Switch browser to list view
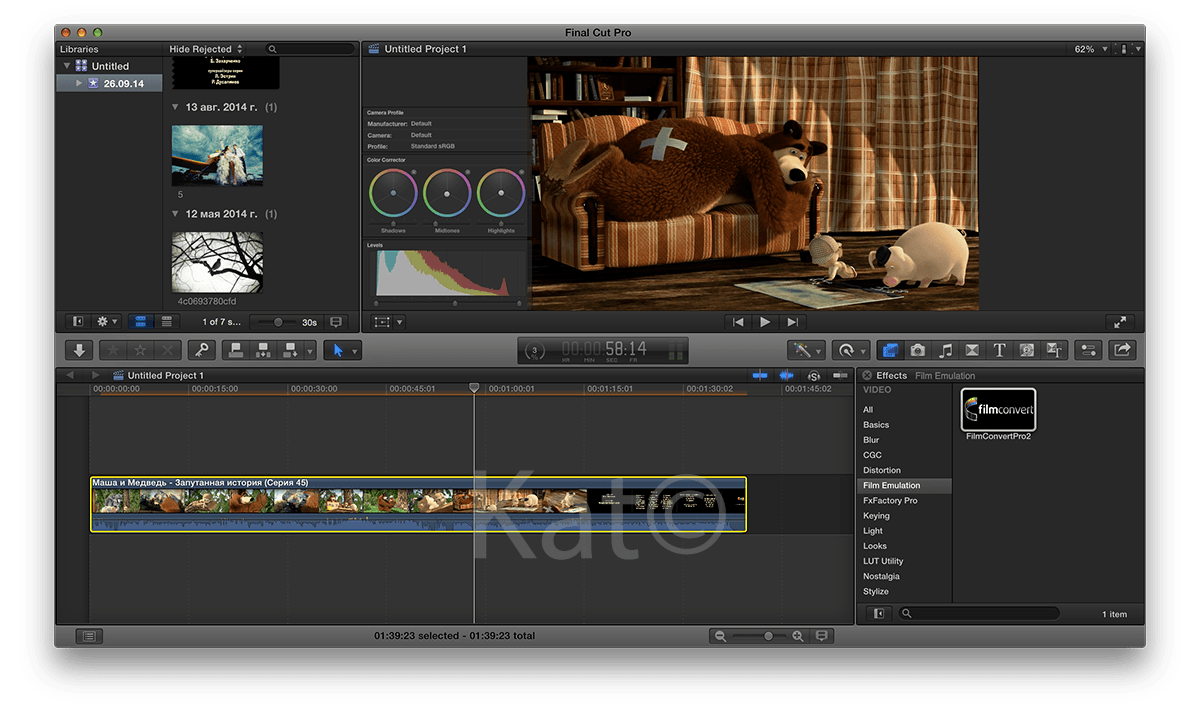This screenshot has width=1200, height=708. [166, 322]
